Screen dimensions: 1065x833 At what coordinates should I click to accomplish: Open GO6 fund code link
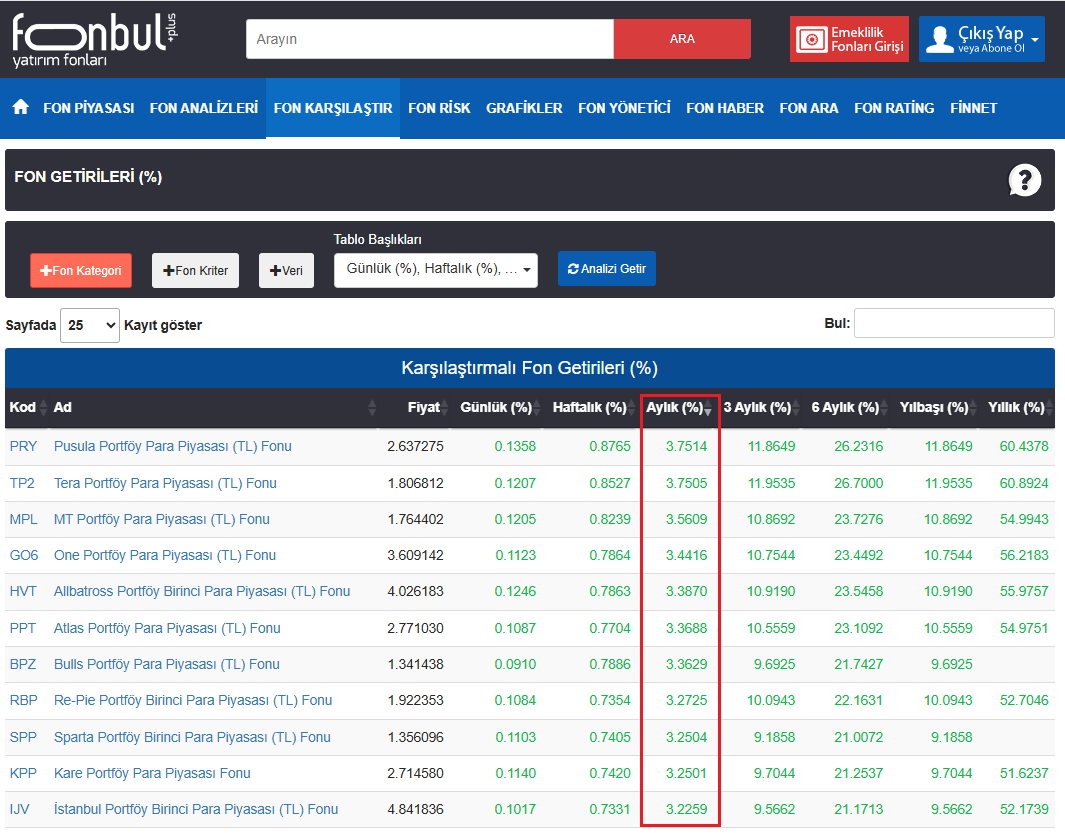coord(24,555)
